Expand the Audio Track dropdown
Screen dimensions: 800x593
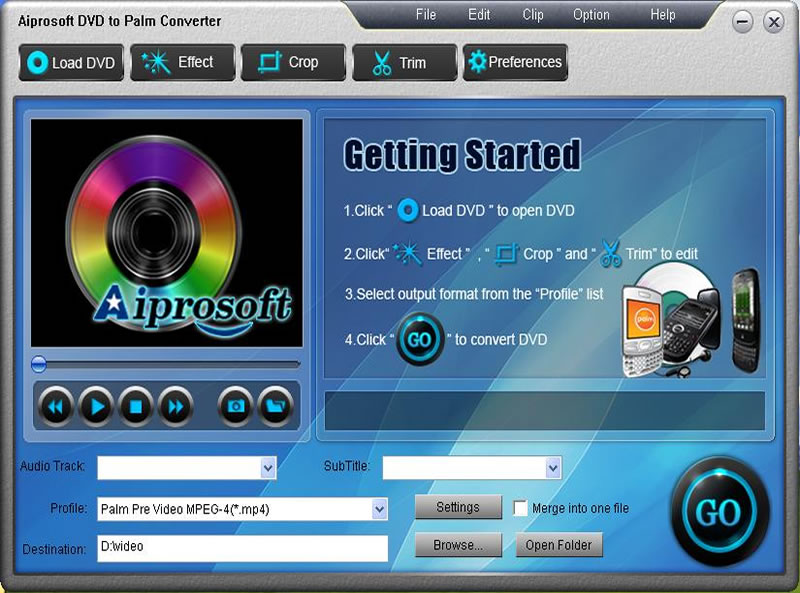pos(268,467)
